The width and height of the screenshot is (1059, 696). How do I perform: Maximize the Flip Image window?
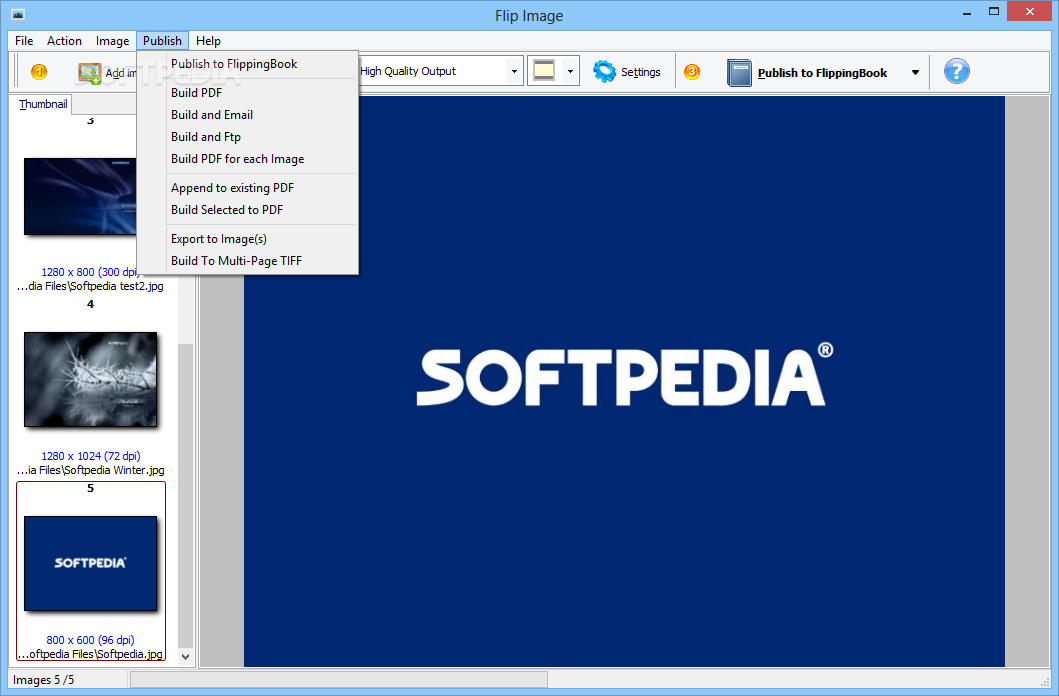(x=993, y=11)
